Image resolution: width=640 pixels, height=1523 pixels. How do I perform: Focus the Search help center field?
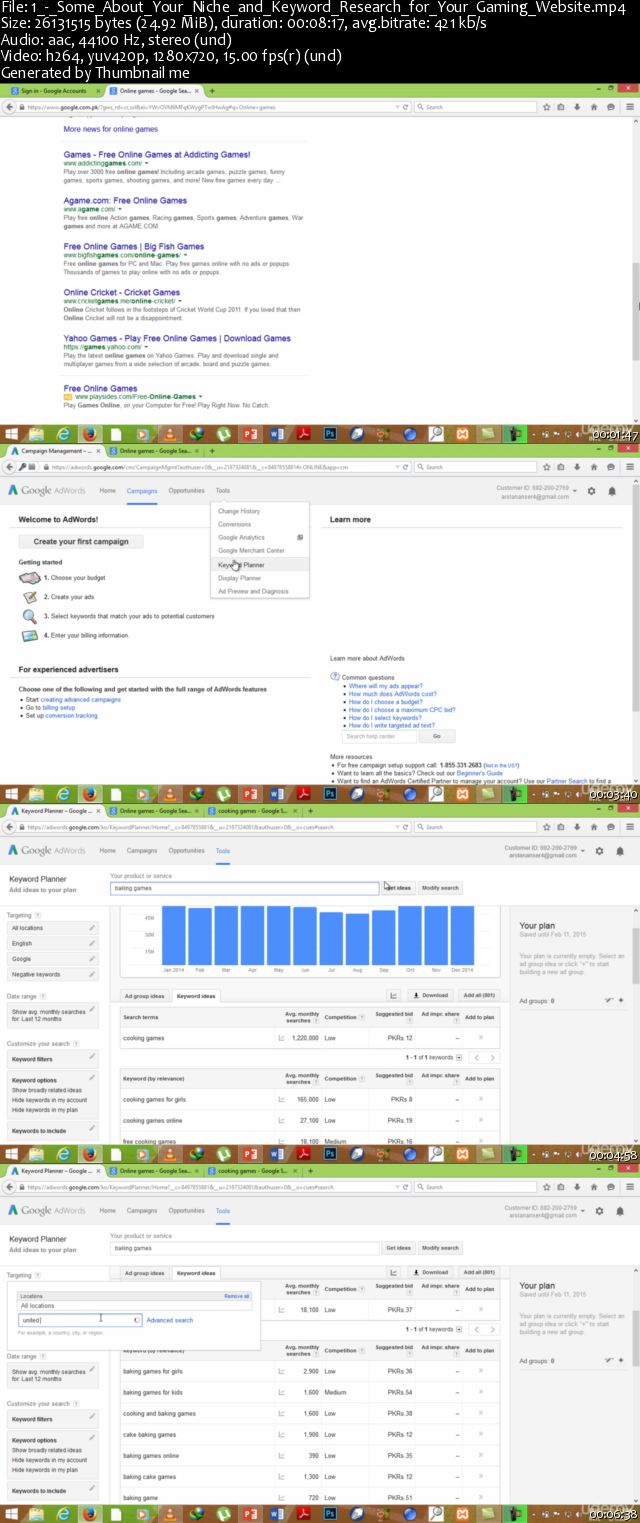click(380, 736)
